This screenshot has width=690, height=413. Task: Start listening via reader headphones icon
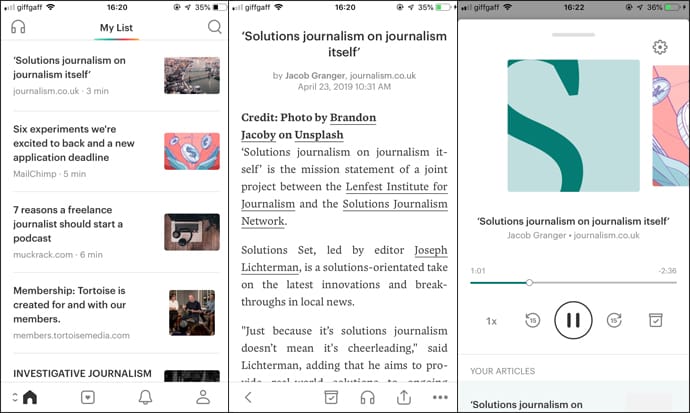click(x=367, y=397)
